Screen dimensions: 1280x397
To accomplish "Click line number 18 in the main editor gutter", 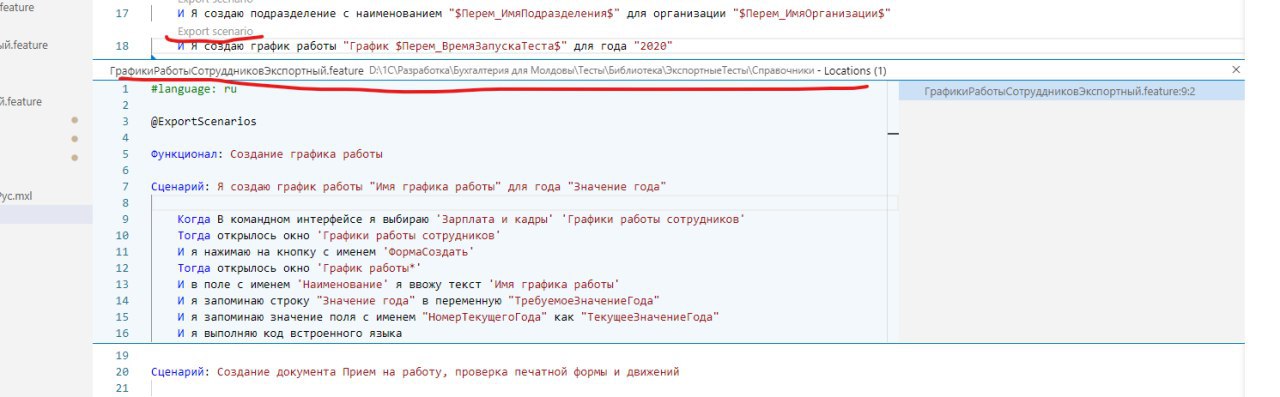I will point(123,46).
